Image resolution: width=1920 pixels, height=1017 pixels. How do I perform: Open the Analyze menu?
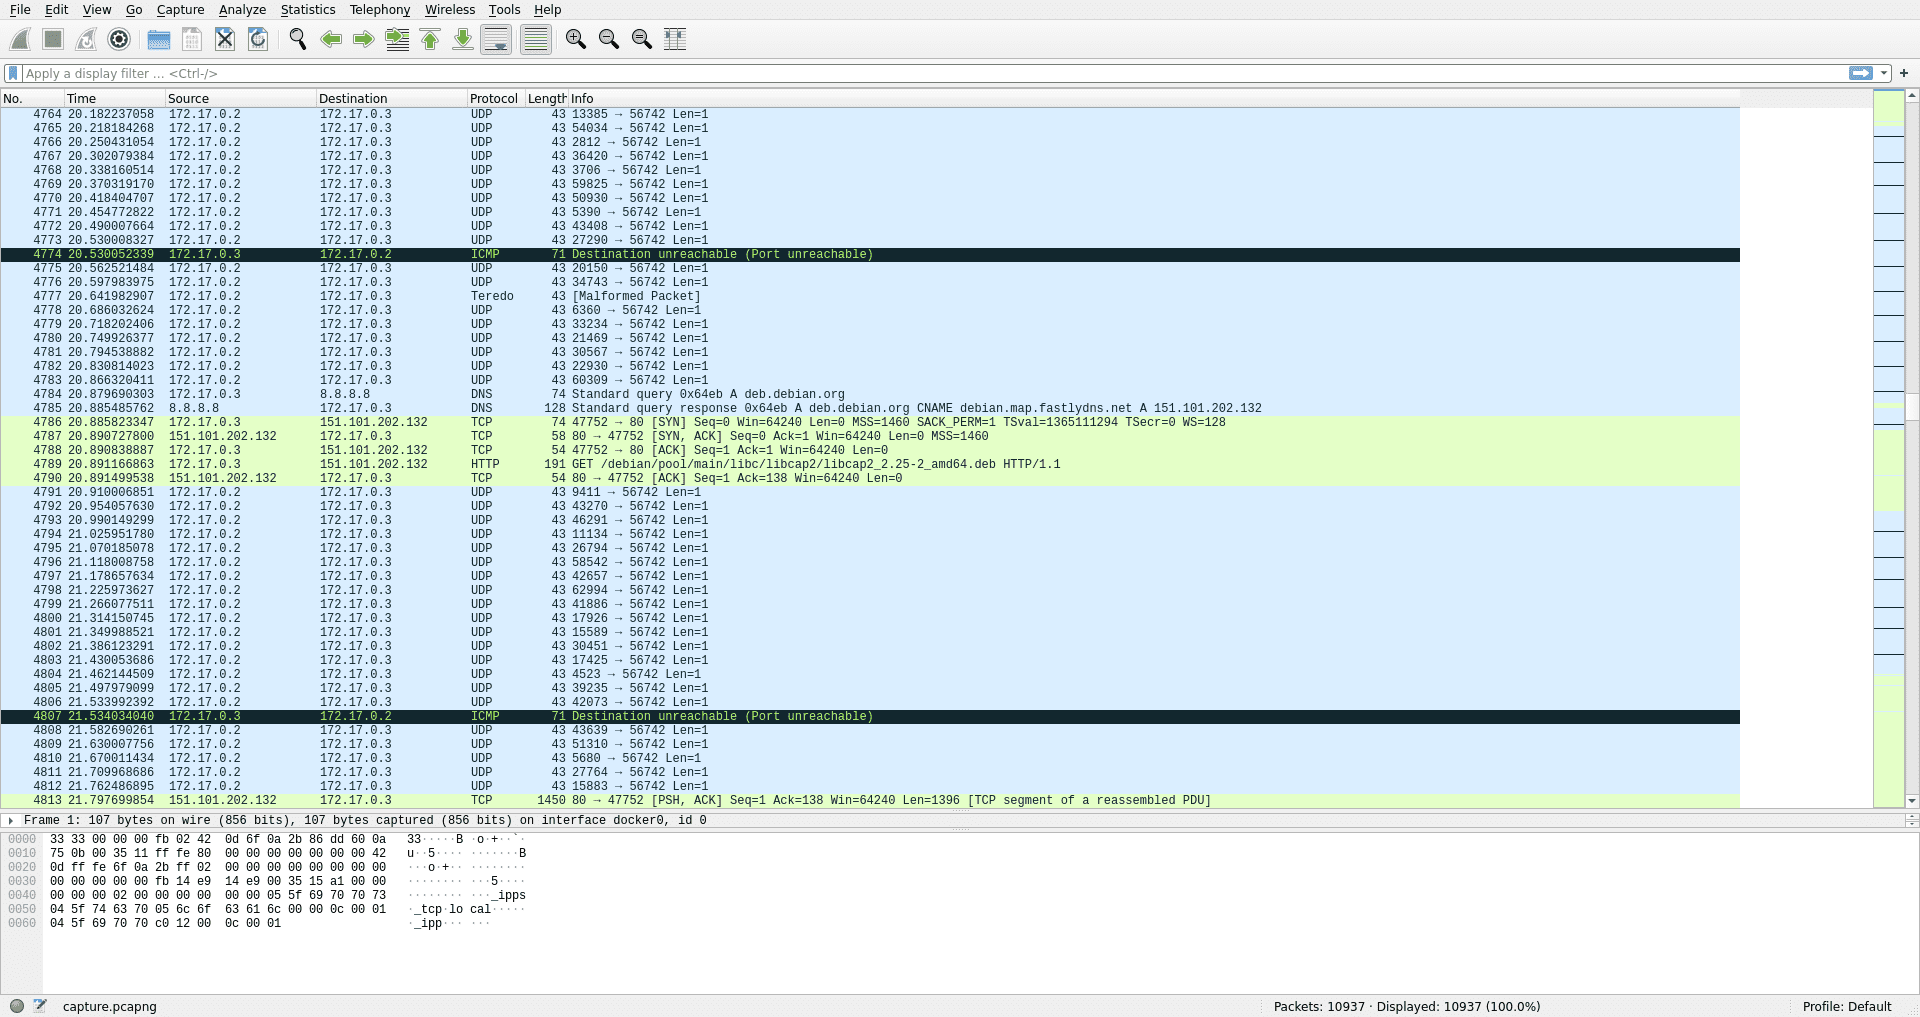point(242,10)
